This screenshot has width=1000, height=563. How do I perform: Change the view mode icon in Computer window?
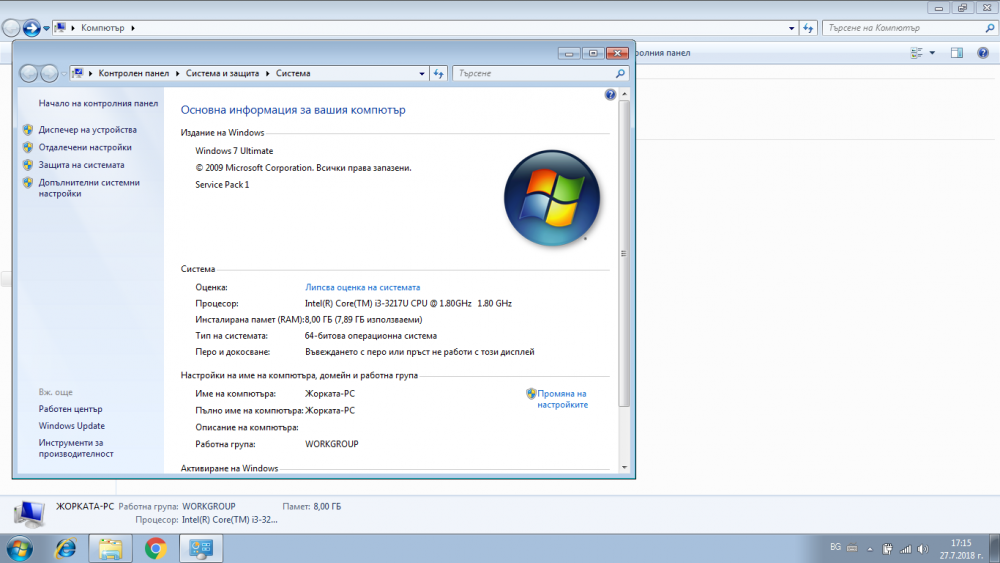click(x=916, y=53)
